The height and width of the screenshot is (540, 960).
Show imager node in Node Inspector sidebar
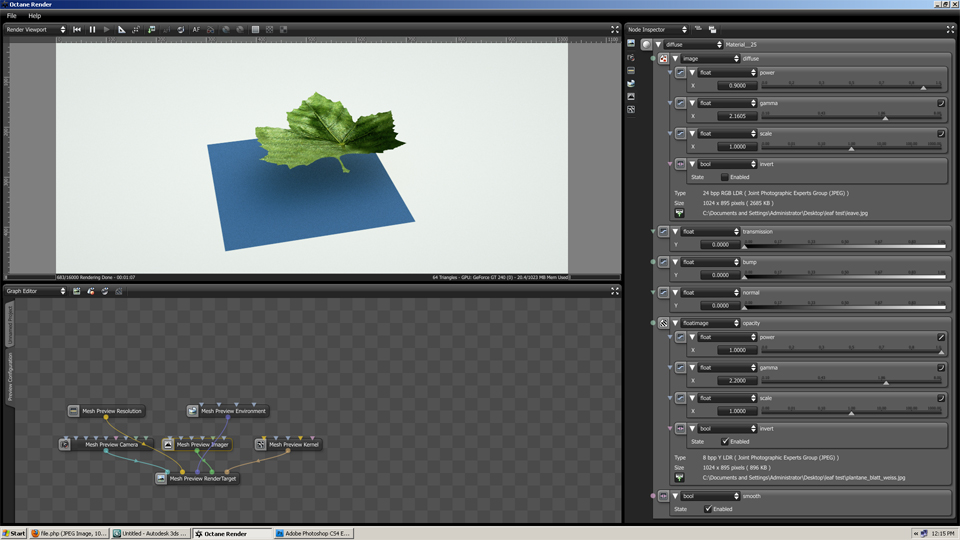click(x=631, y=97)
